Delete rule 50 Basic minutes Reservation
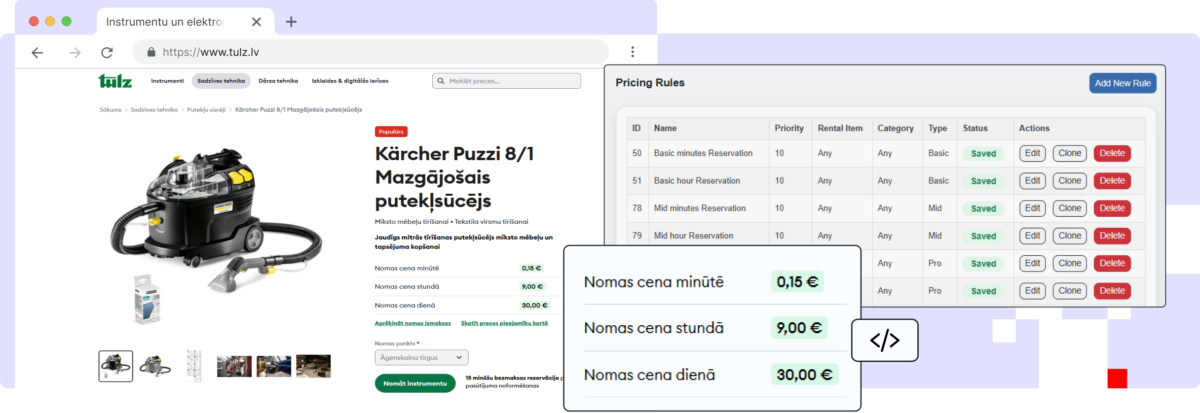The width and height of the screenshot is (1200, 413). [1112, 153]
